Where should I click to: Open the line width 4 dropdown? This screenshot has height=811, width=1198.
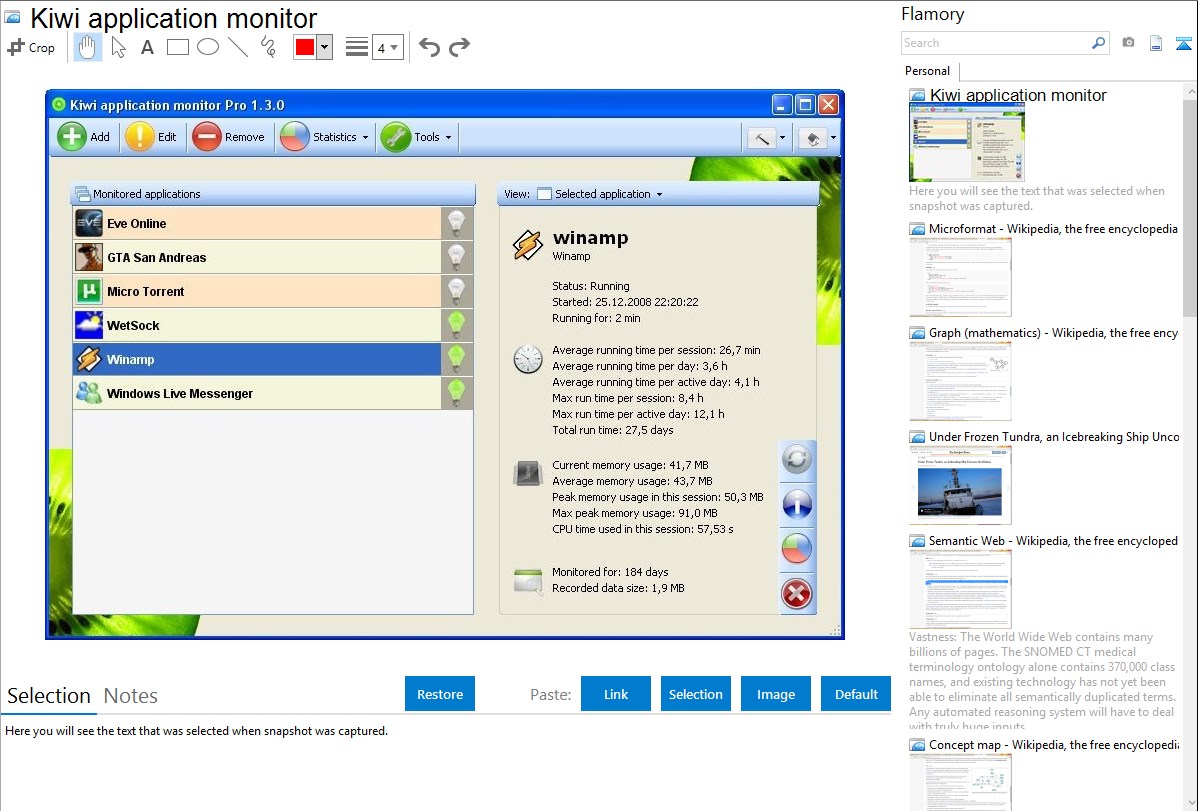(x=388, y=47)
